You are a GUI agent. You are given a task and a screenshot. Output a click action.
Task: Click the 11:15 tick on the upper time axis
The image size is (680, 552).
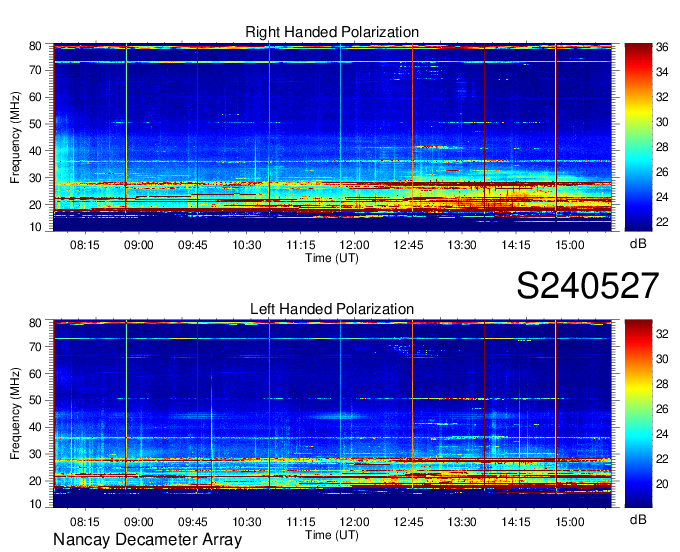(301, 245)
